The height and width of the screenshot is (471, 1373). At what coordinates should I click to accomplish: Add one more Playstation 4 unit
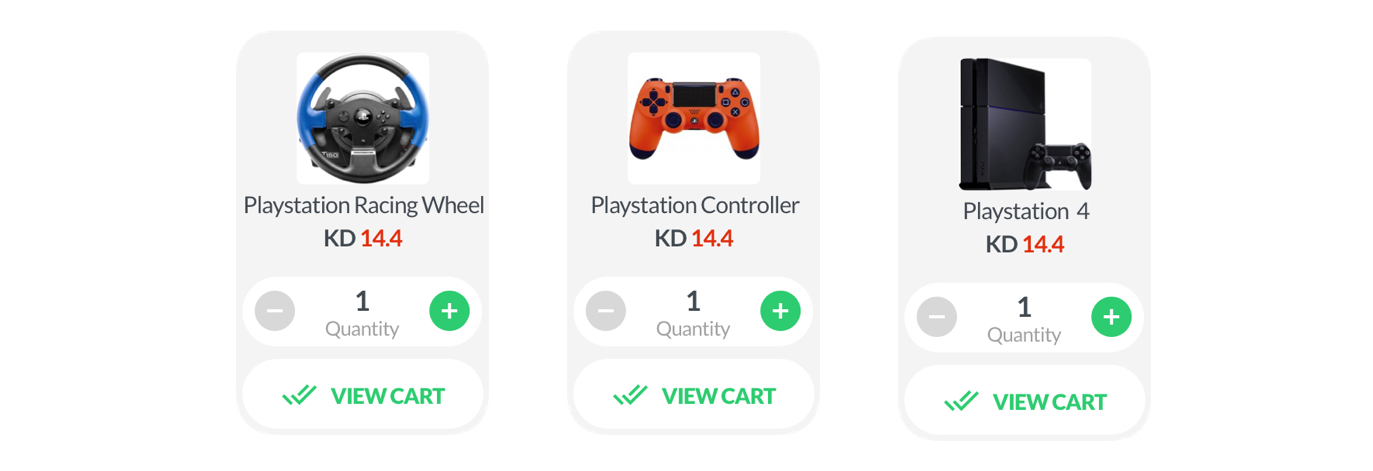coord(1111,317)
